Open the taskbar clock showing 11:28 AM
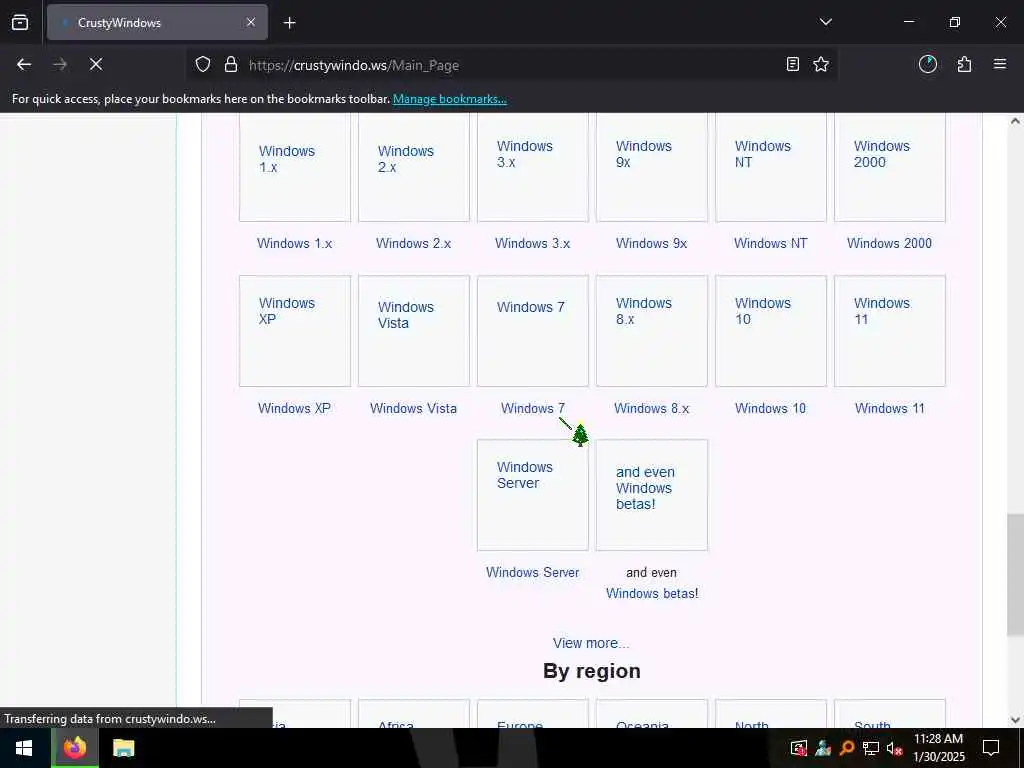This screenshot has width=1024, height=768. click(x=938, y=748)
